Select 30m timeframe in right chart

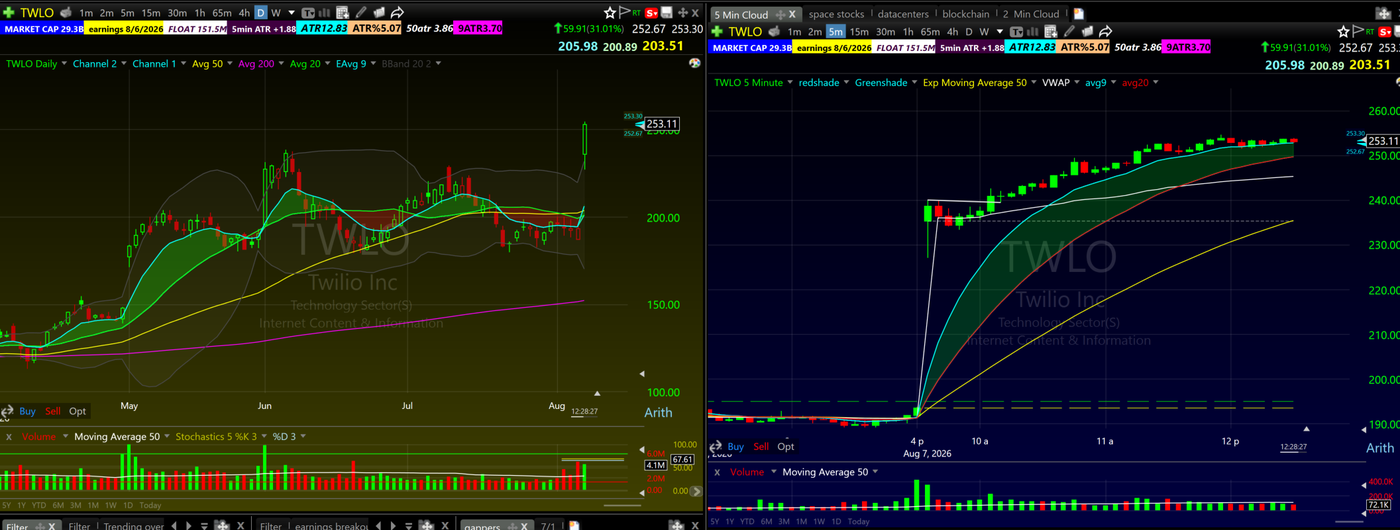[885, 32]
